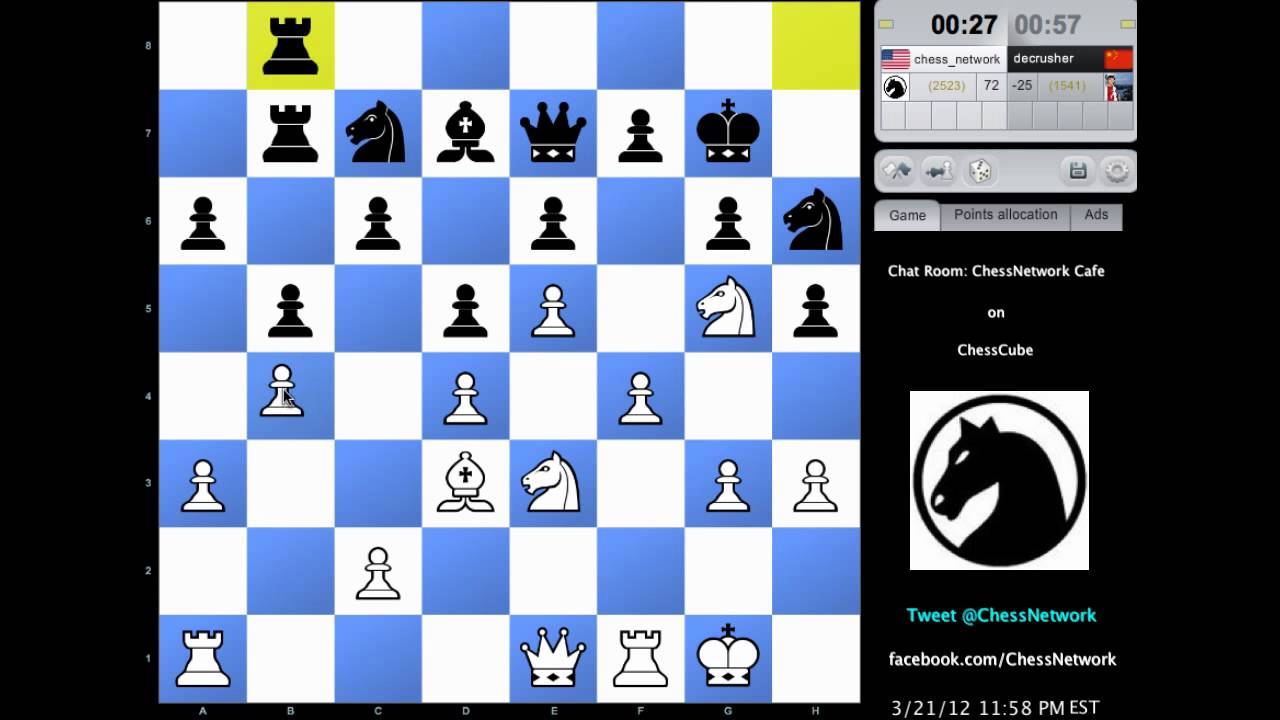
Task: Click the (2523) rating value
Action: coord(946,86)
